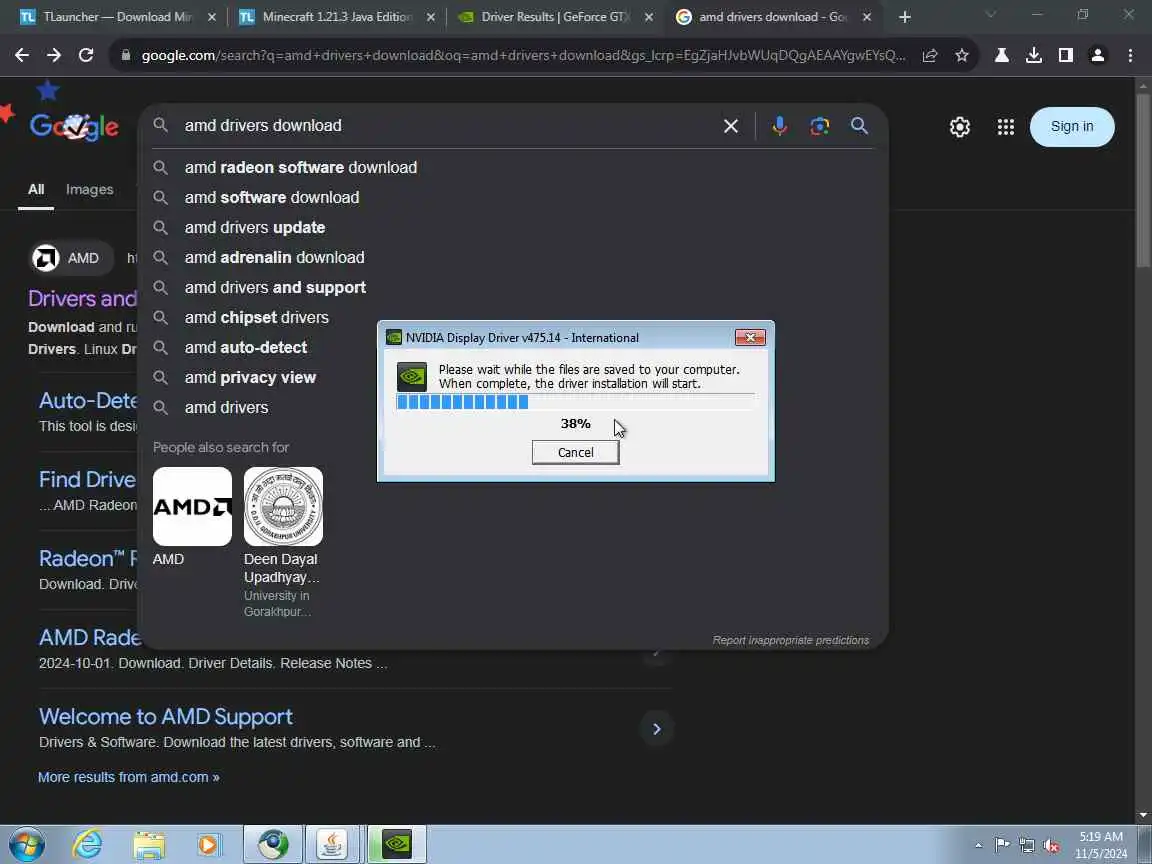Show hidden tray icons arrow
The image size is (1152, 864).
[978, 846]
